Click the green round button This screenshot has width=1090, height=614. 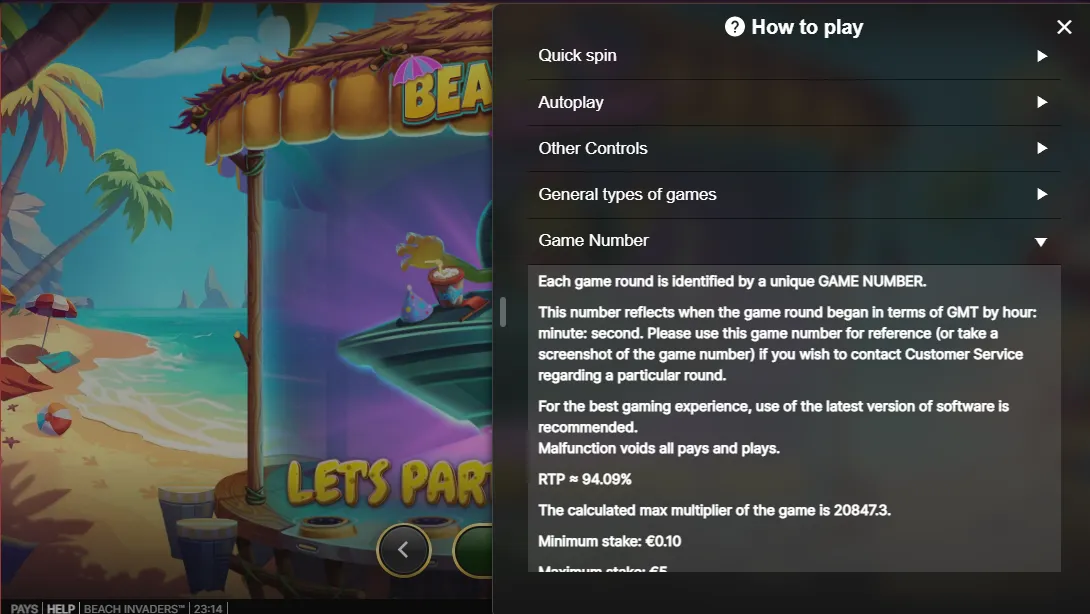(x=473, y=549)
